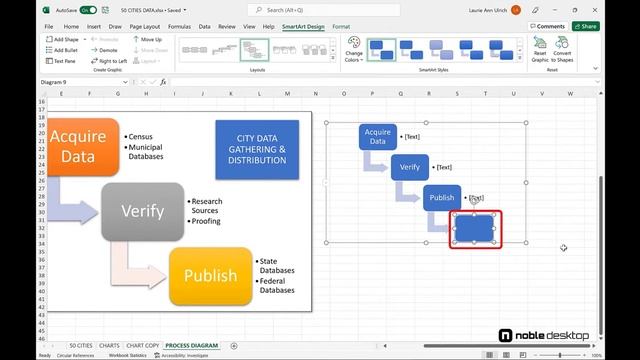640x360 pixels.
Task: Collapse the ribbon with the chevron
Action: click(x=596, y=69)
